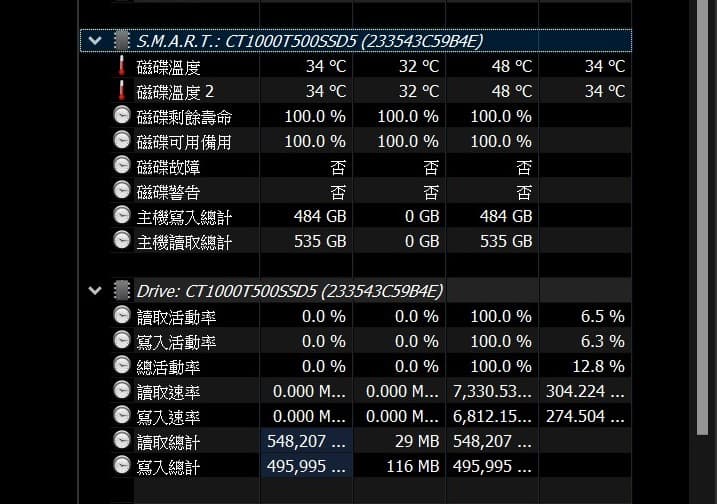
Task: Click thermometer icon for 磁碟溫度 2
Action: [122, 91]
